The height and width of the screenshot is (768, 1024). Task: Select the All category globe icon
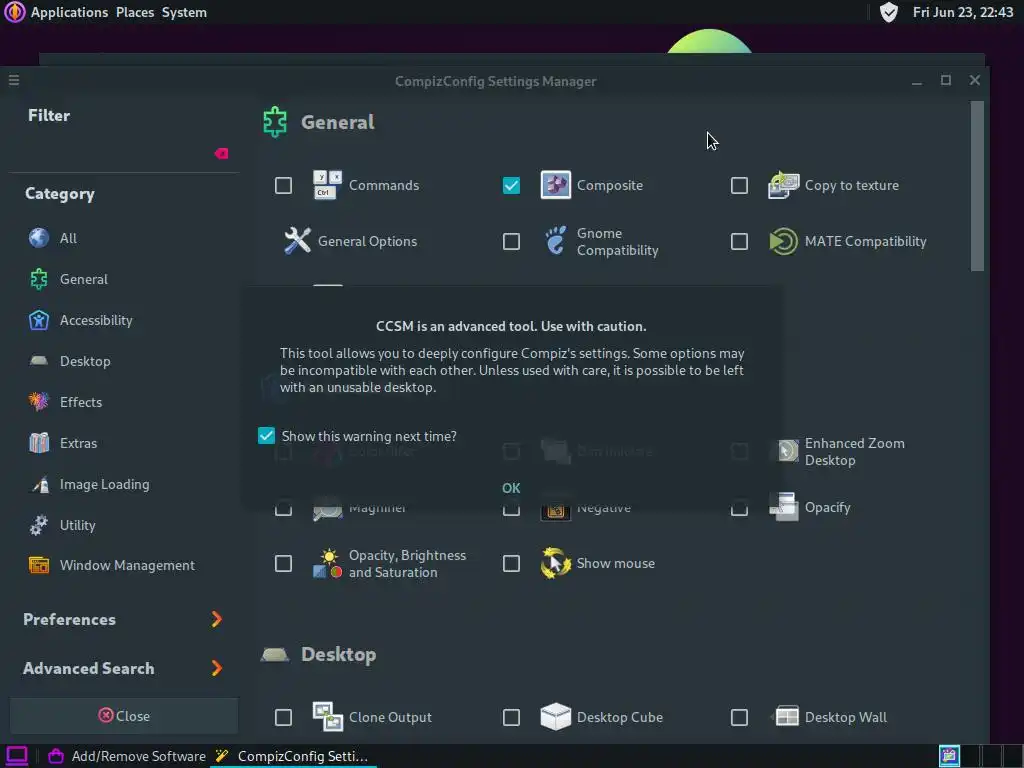coord(39,238)
